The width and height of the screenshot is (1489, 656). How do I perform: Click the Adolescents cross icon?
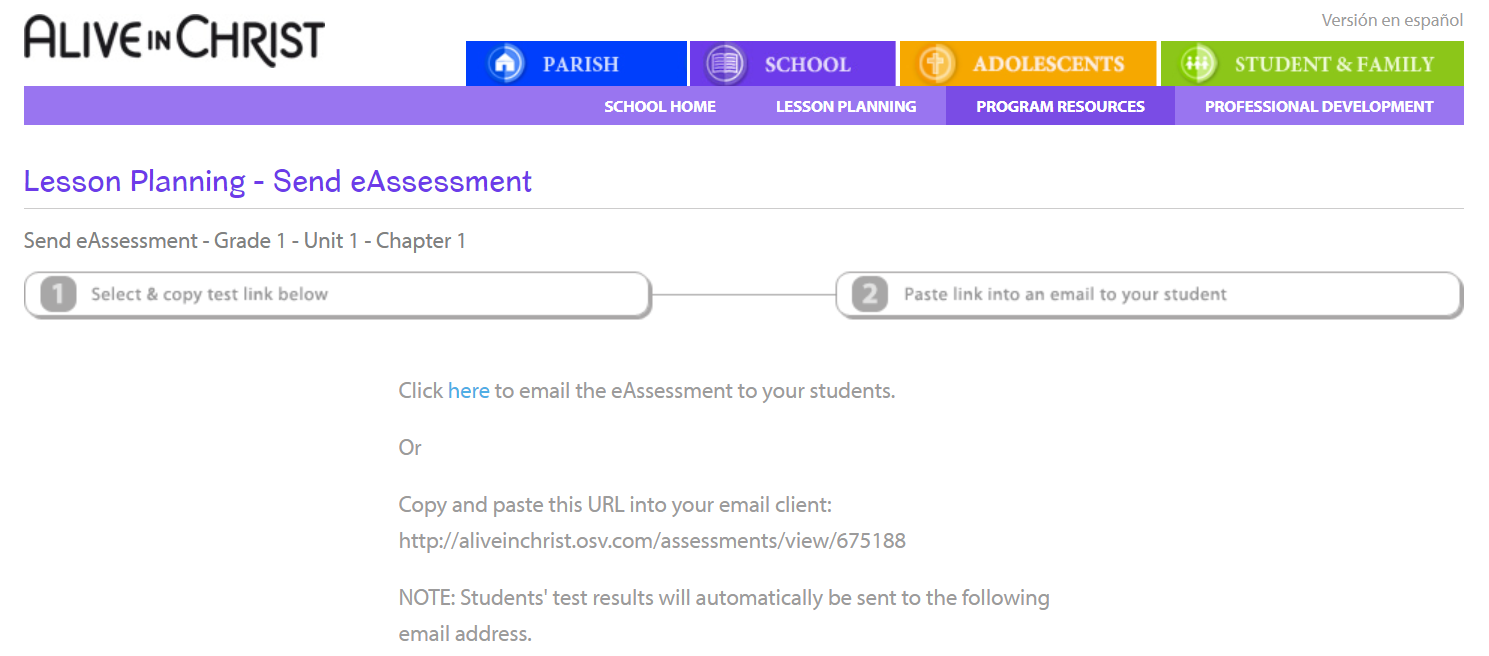tap(936, 64)
